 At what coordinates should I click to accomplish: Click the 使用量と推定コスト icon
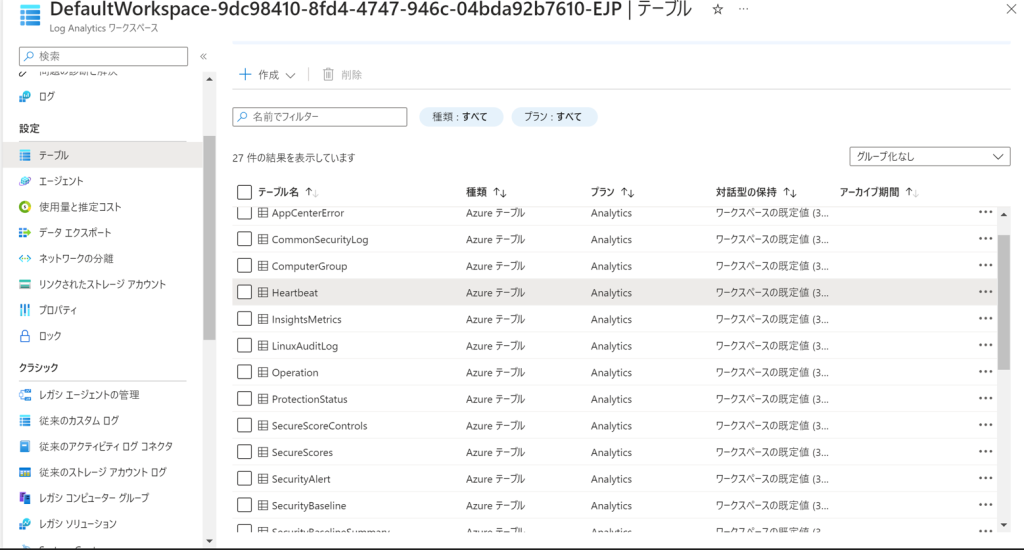tap(25, 207)
